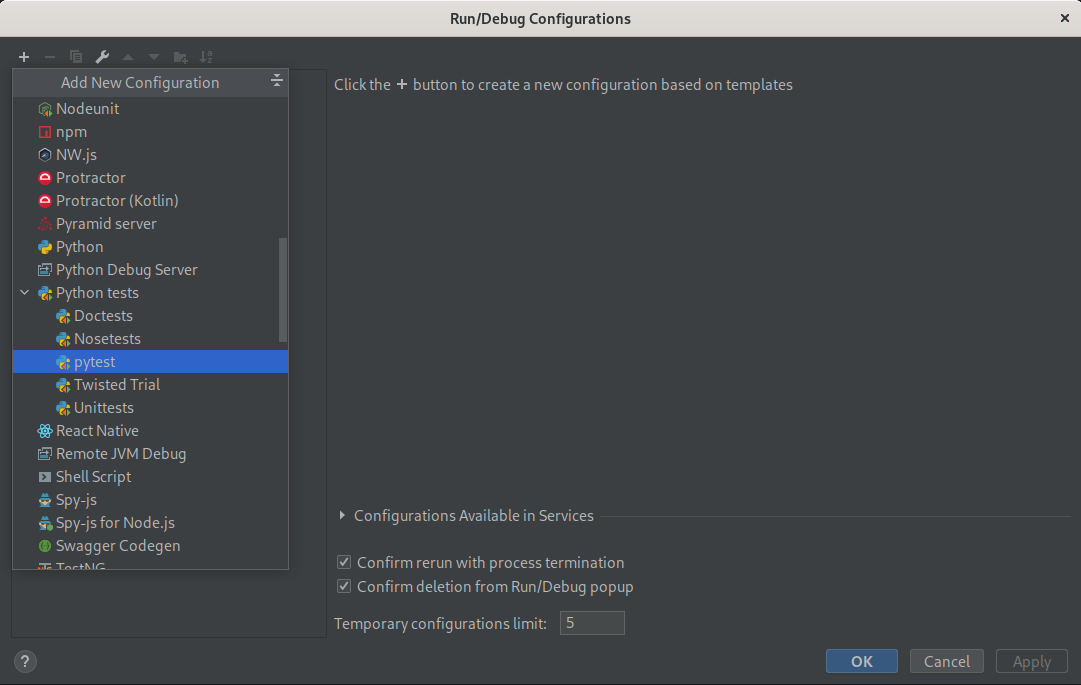
Task: Collapse the Python tests tree node
Action: pos(25,293)
